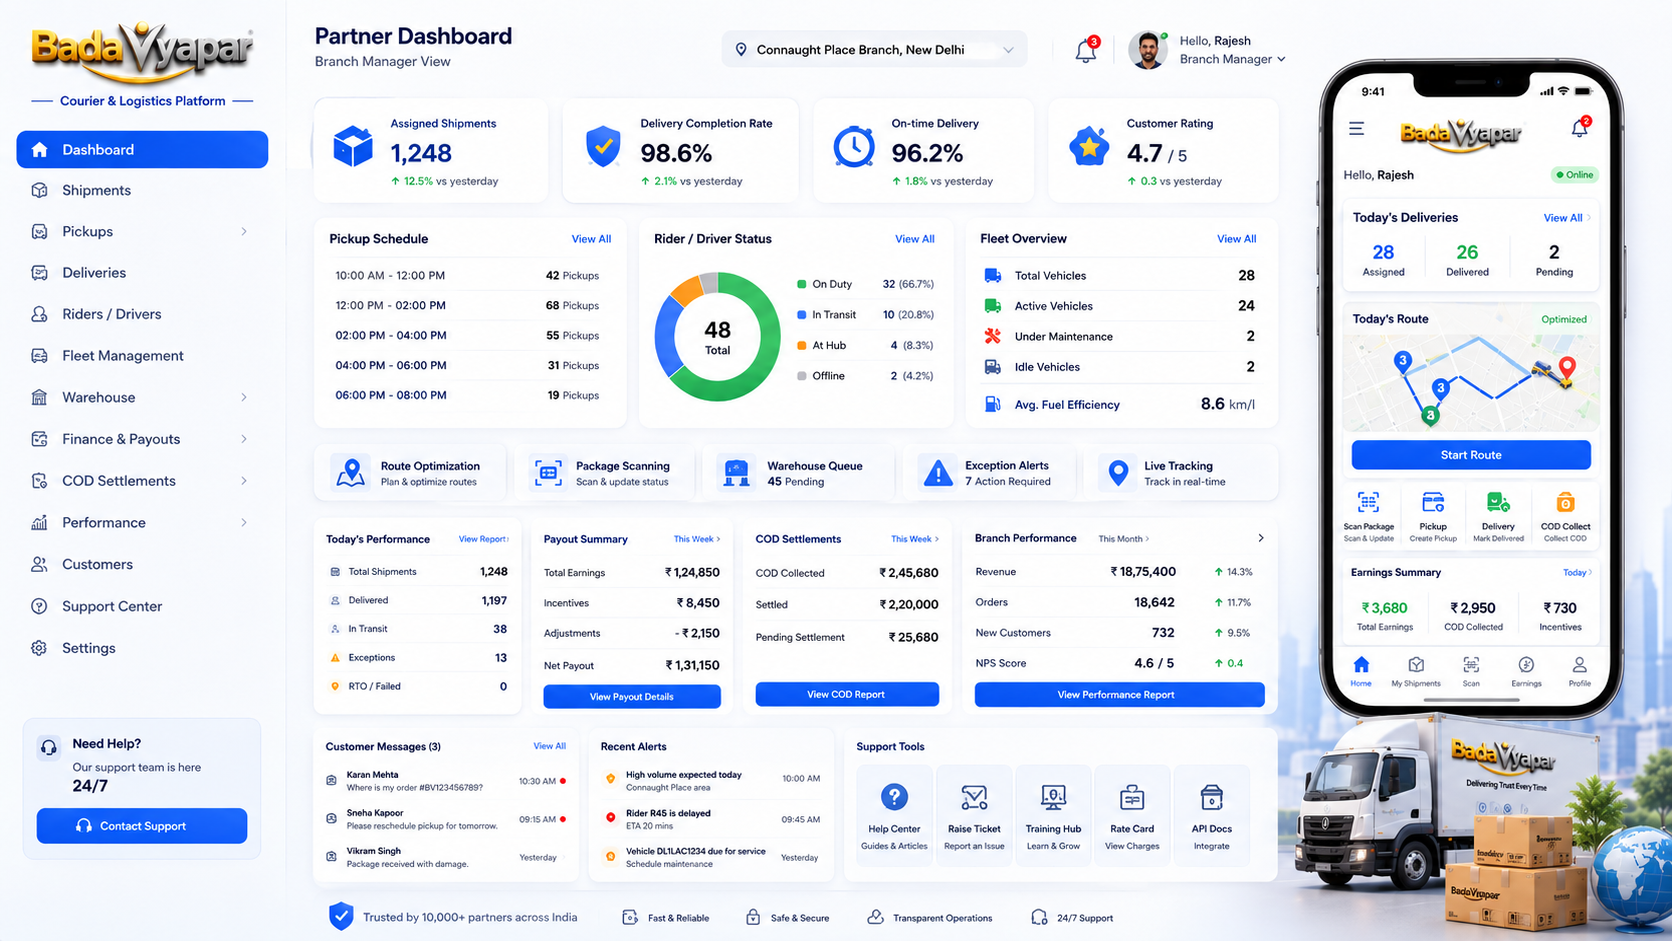Click the Rate Card icon
Image resolution: width=1672 pixels, height=941 pixels.
1132,797
